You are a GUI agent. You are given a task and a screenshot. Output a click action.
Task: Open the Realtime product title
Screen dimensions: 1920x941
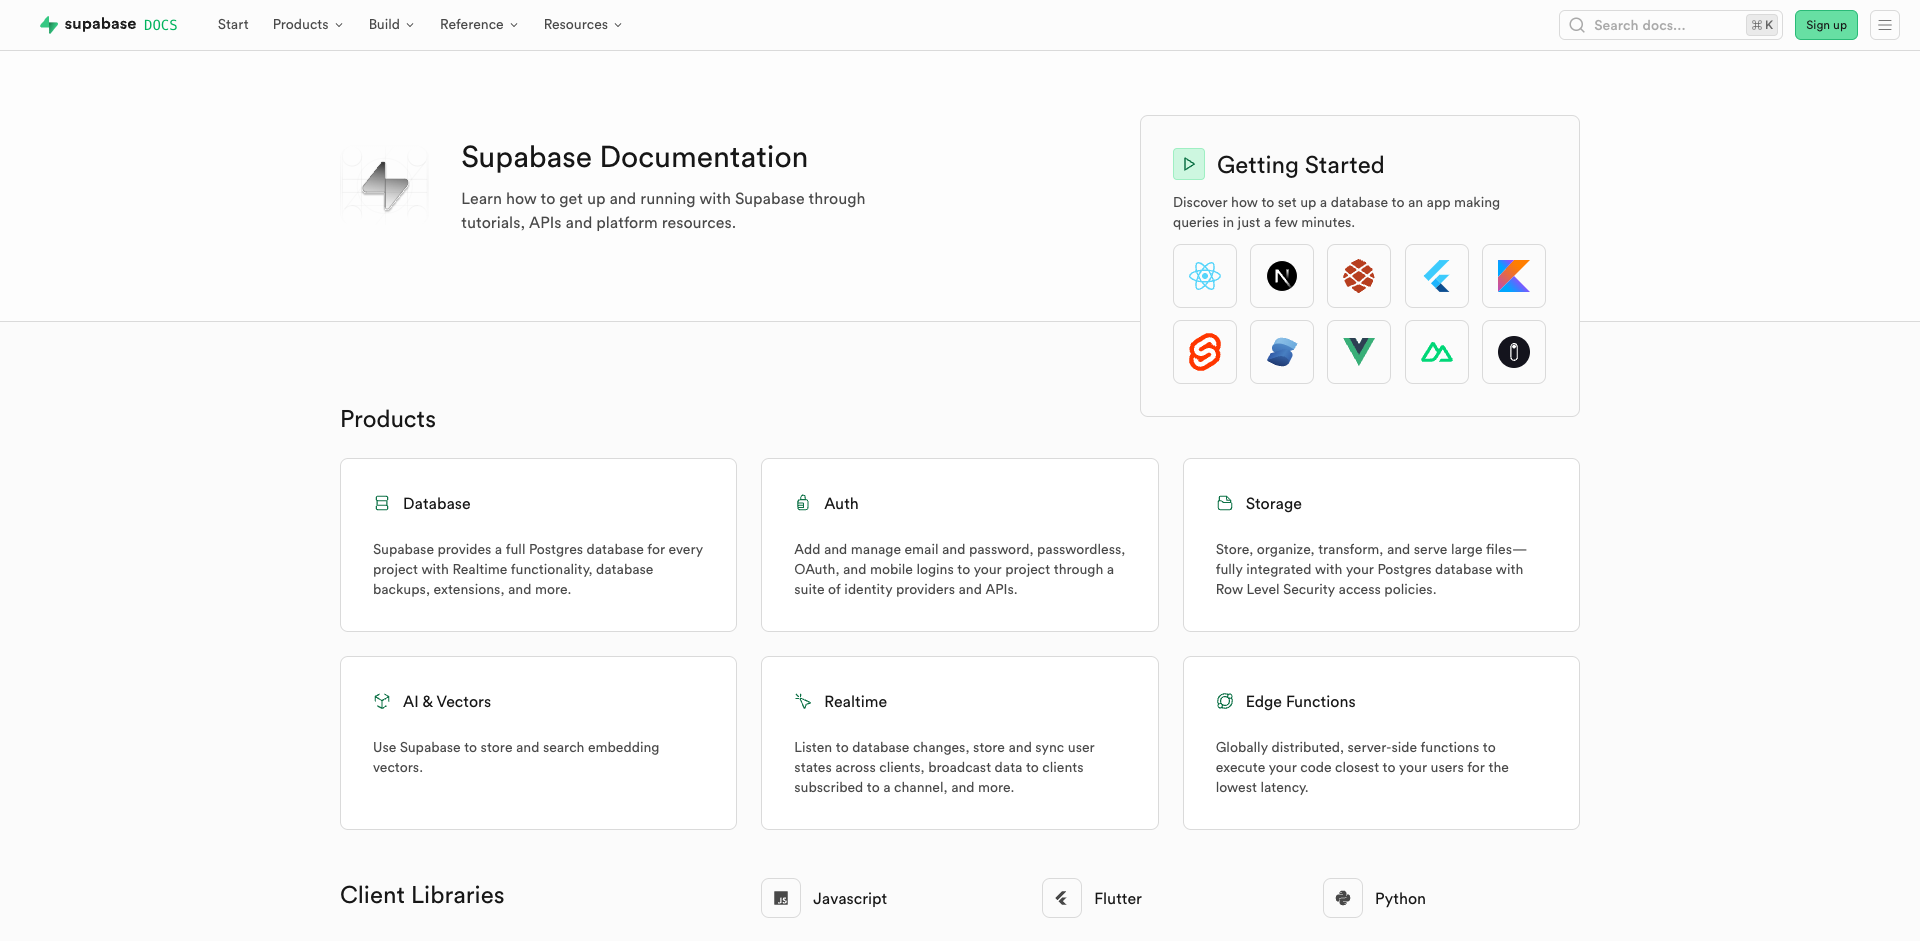pyautogui.click(x=855, y=702)
